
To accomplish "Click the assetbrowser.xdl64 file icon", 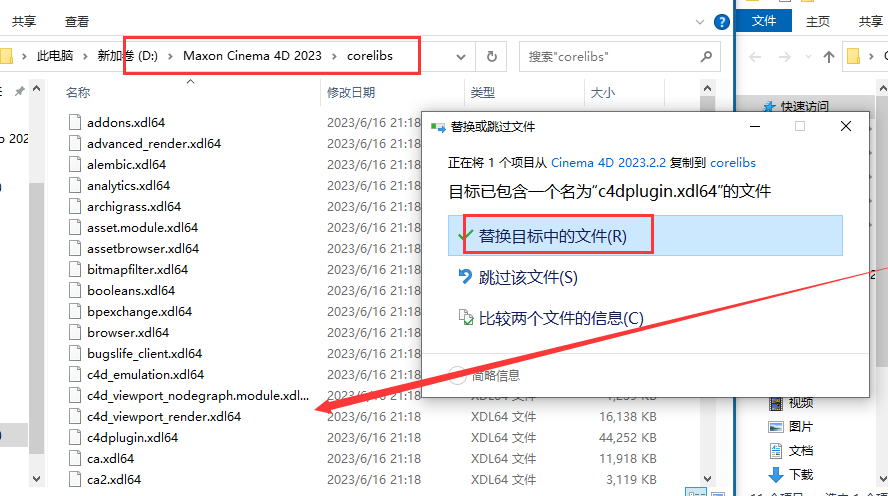I will pos(75,248).
